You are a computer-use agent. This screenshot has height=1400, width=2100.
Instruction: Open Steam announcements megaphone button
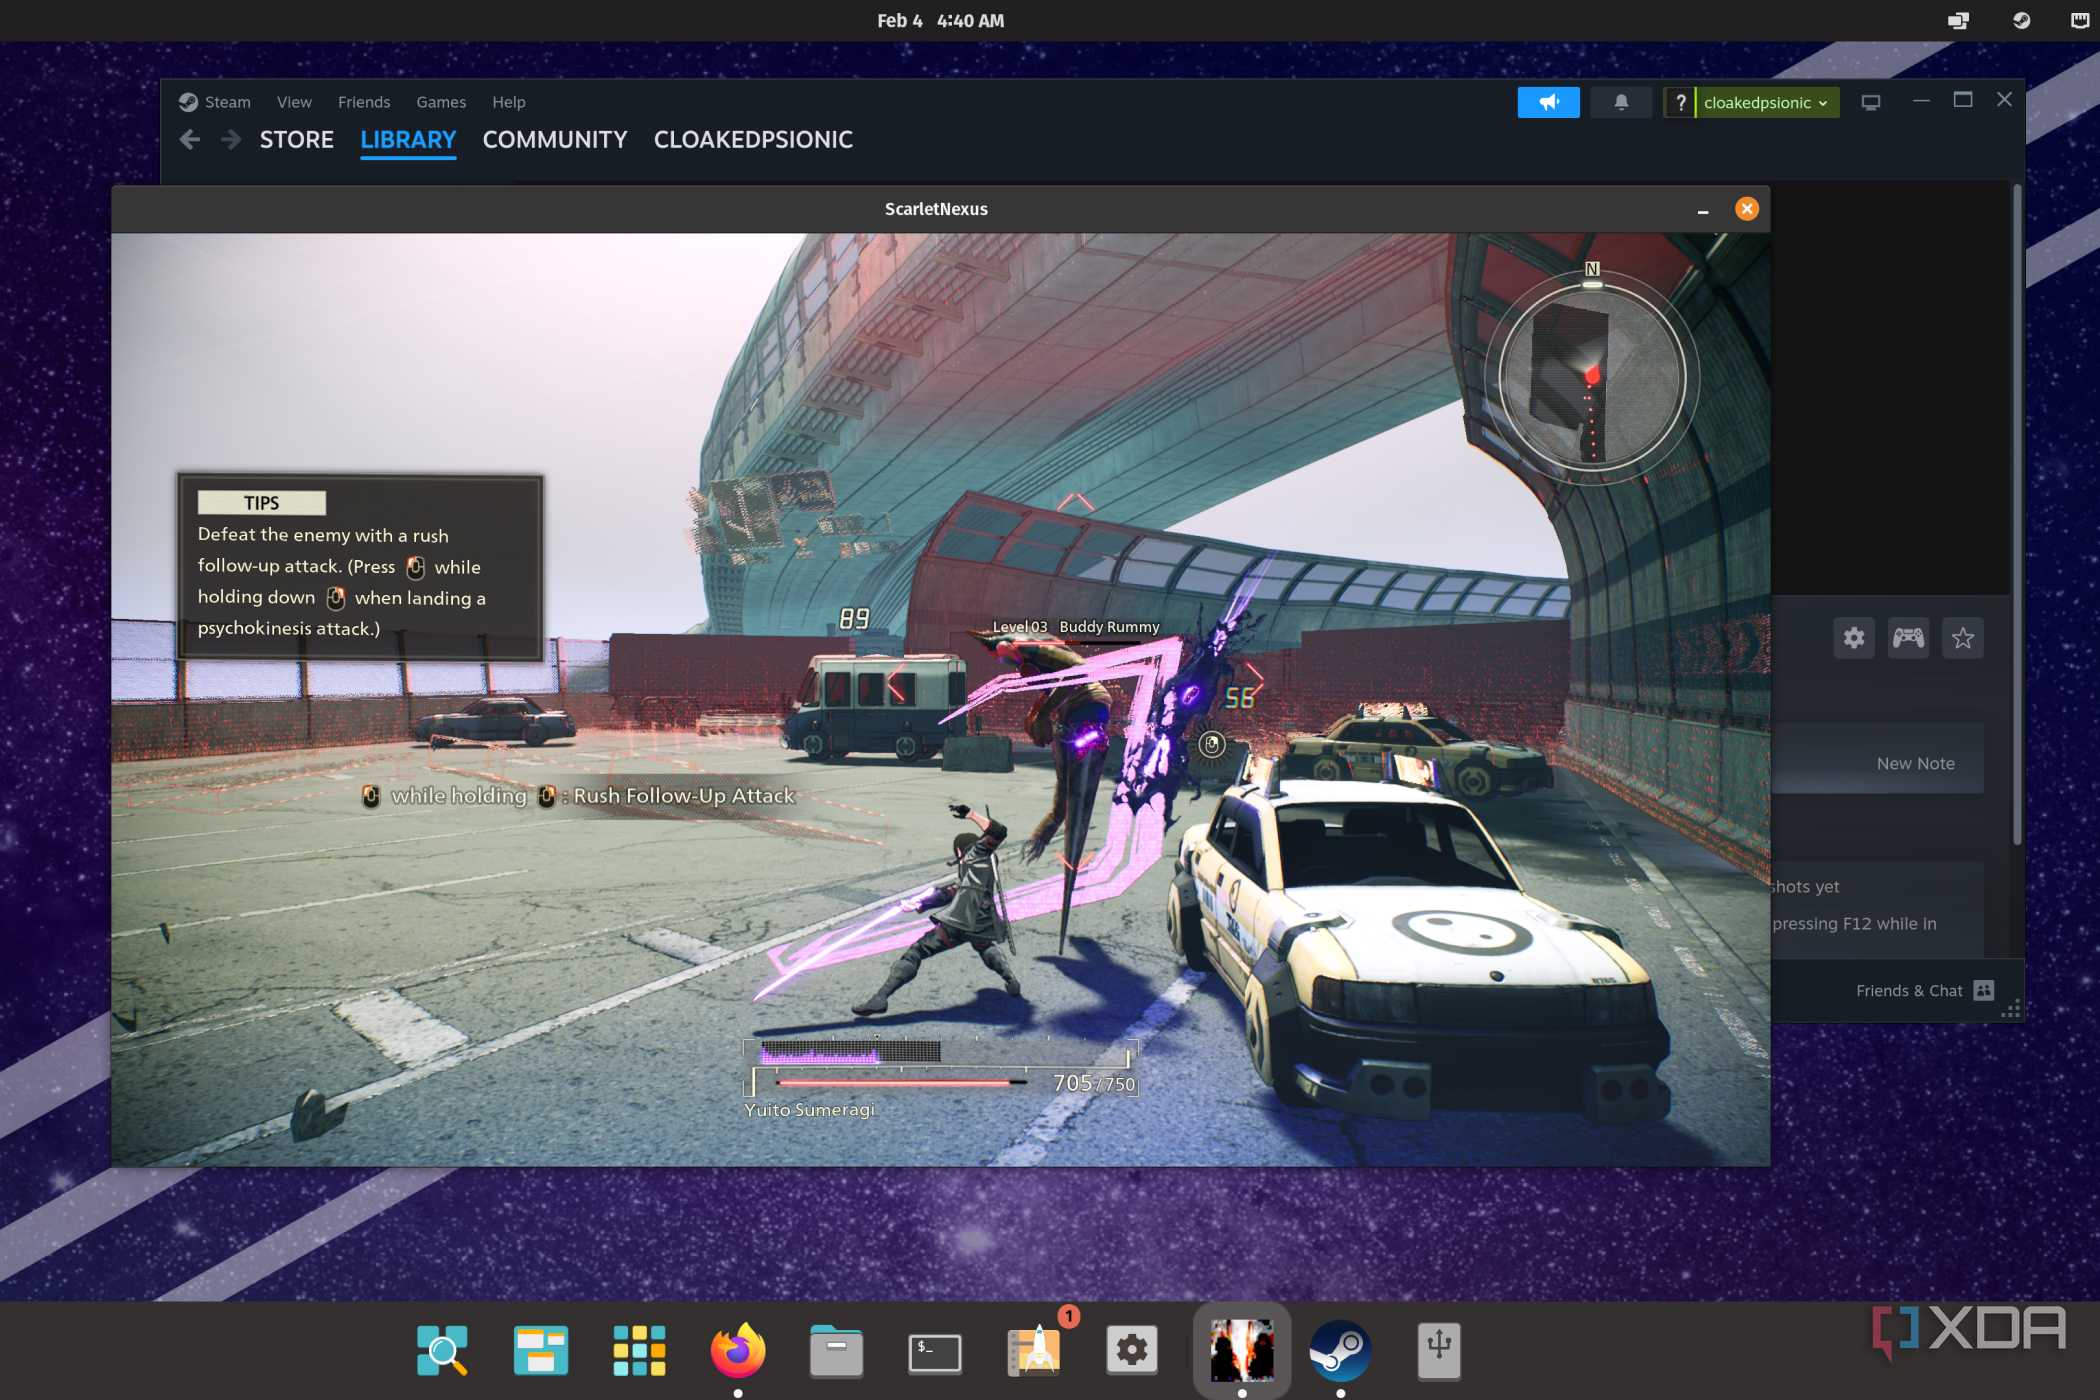coord(1548,102)
